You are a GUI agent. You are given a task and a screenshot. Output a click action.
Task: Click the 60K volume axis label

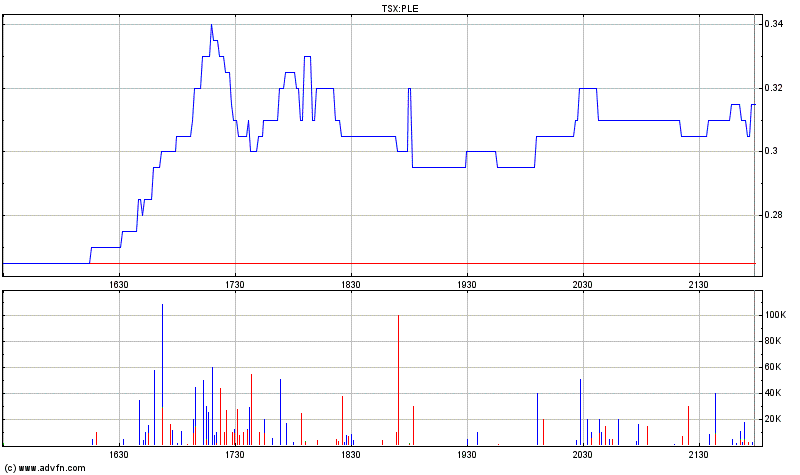tap(773, 367)
